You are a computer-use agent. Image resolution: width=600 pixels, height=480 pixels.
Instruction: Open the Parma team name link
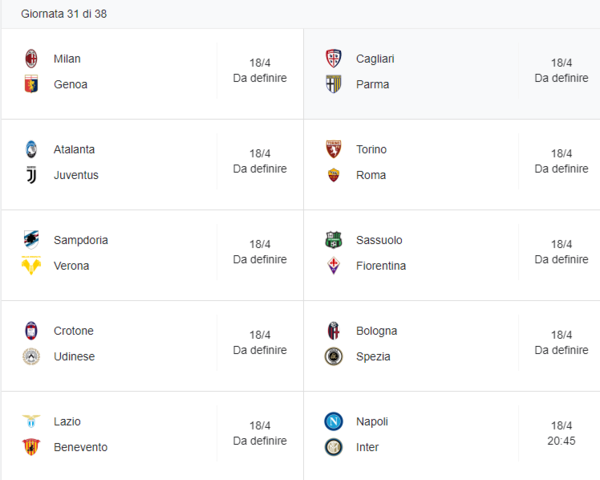[372, 84]
